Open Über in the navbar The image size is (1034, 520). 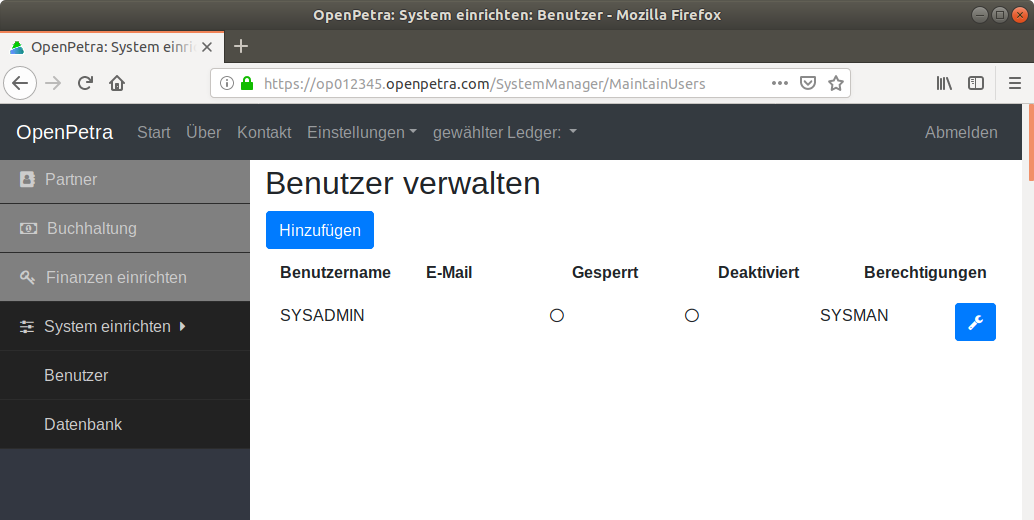point(204,132)
